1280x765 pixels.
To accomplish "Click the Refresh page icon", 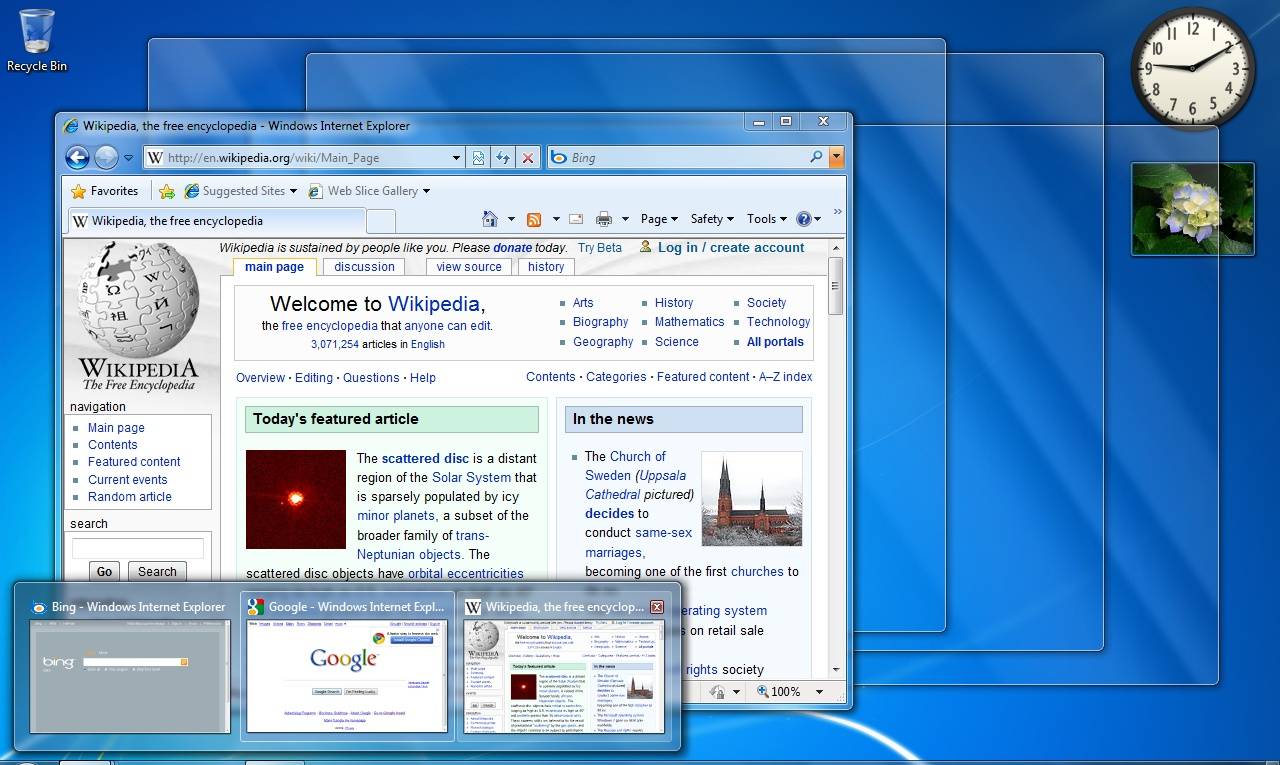I will click(x=502, y=157).
